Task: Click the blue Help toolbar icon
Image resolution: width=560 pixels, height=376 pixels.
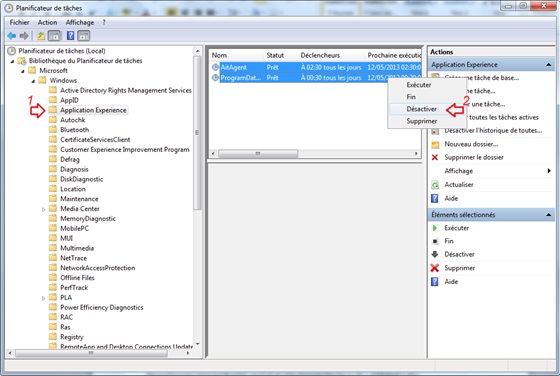Action: click(70, 35)
